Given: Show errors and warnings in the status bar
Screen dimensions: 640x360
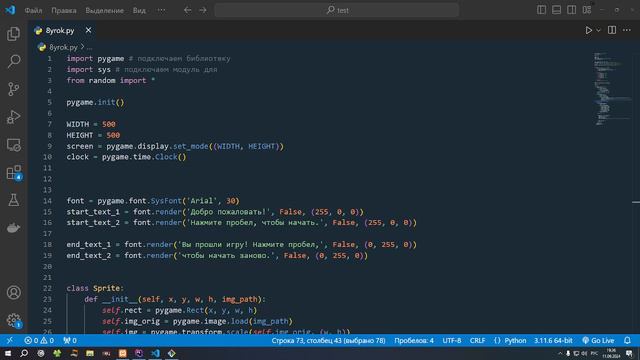Looking at the screenshot, I should [39, 340].
